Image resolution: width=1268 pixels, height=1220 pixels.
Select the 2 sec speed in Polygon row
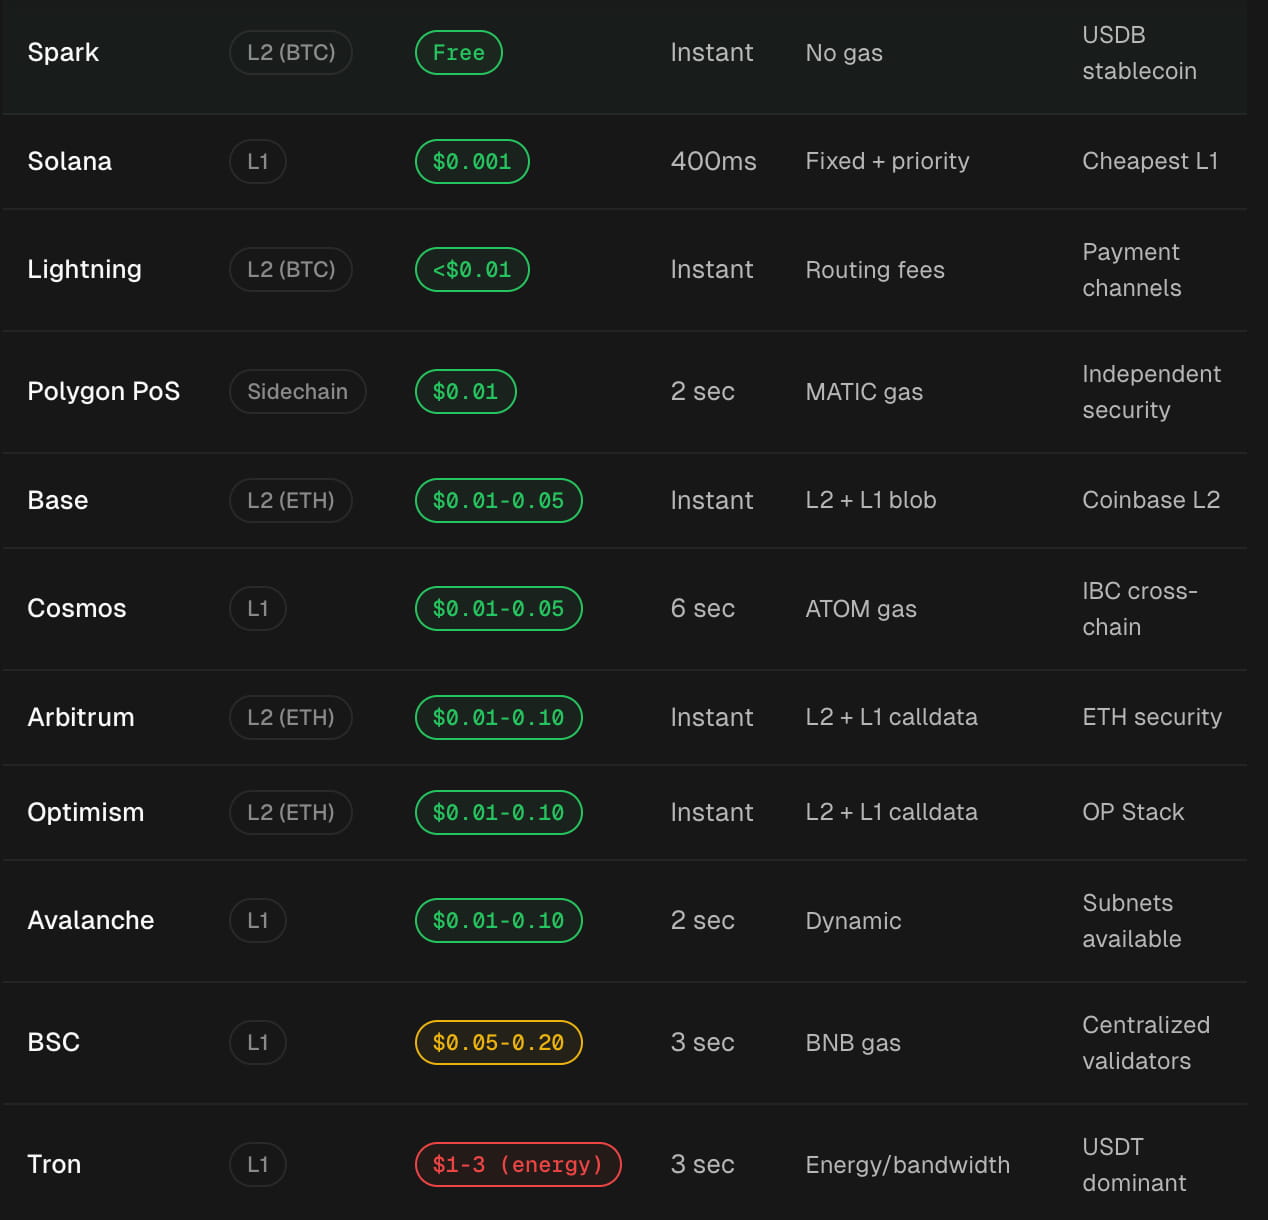(702, 391)
